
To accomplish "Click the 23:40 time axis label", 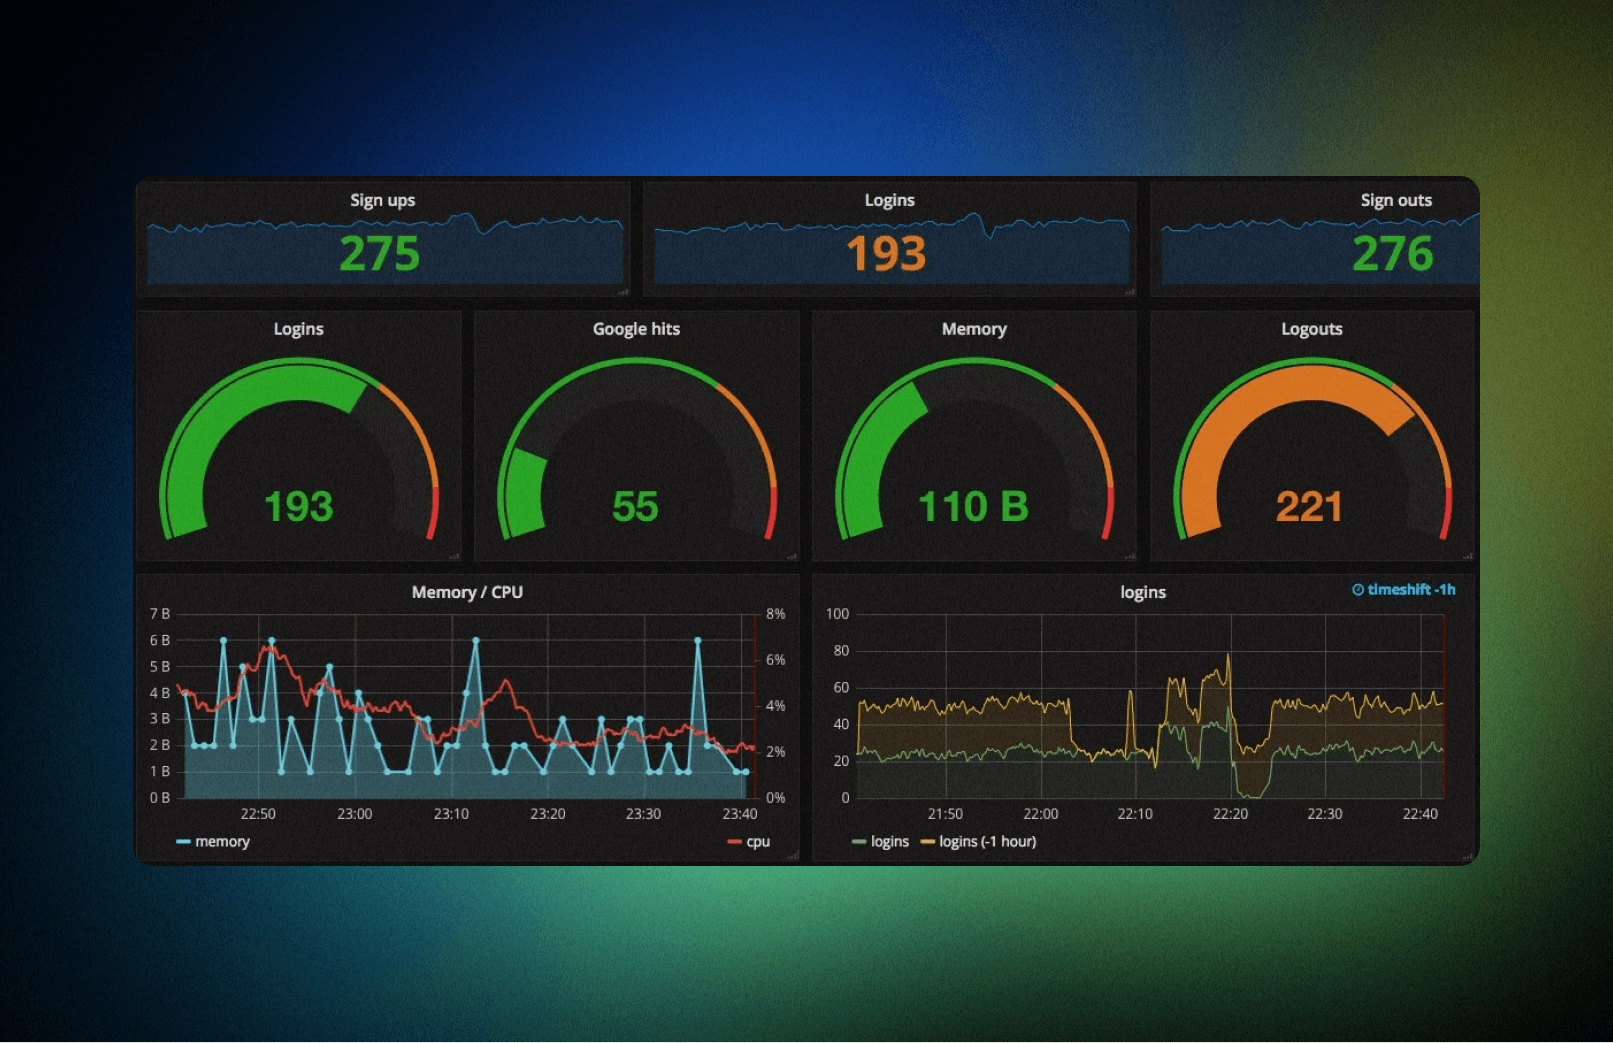I will click(x=740, y=814).
